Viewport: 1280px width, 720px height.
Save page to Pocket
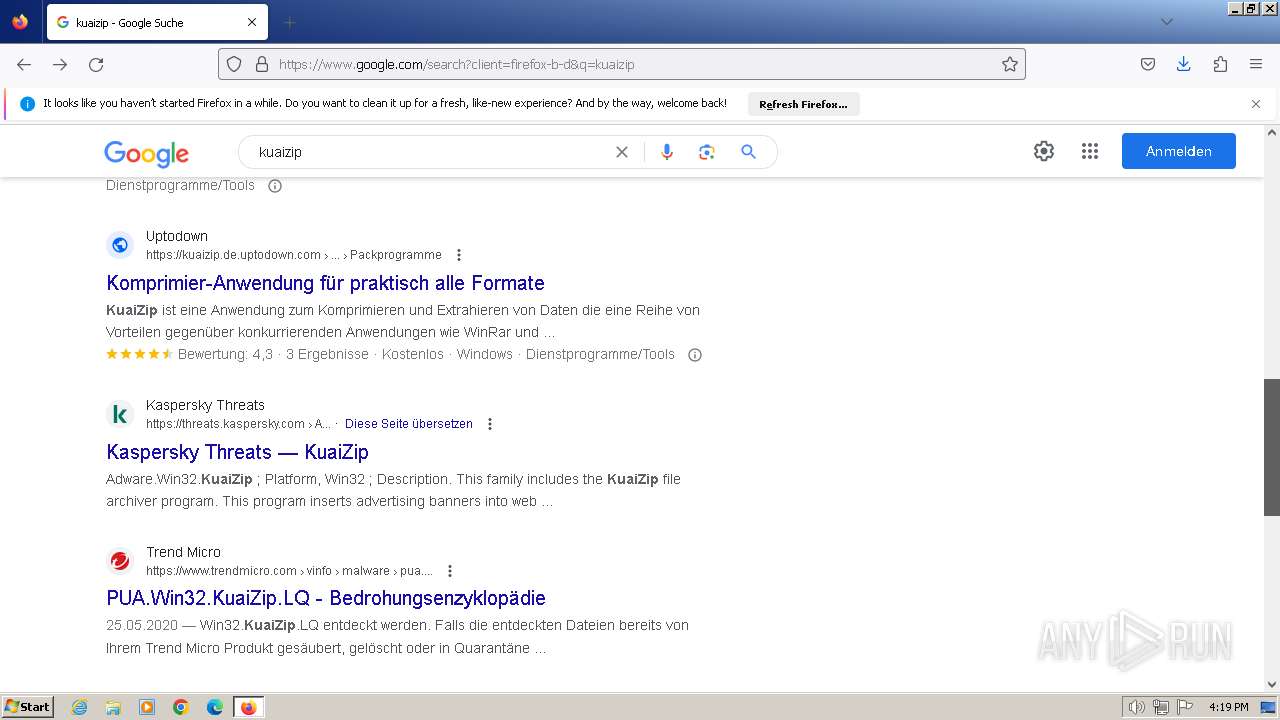click(1148, 64)
